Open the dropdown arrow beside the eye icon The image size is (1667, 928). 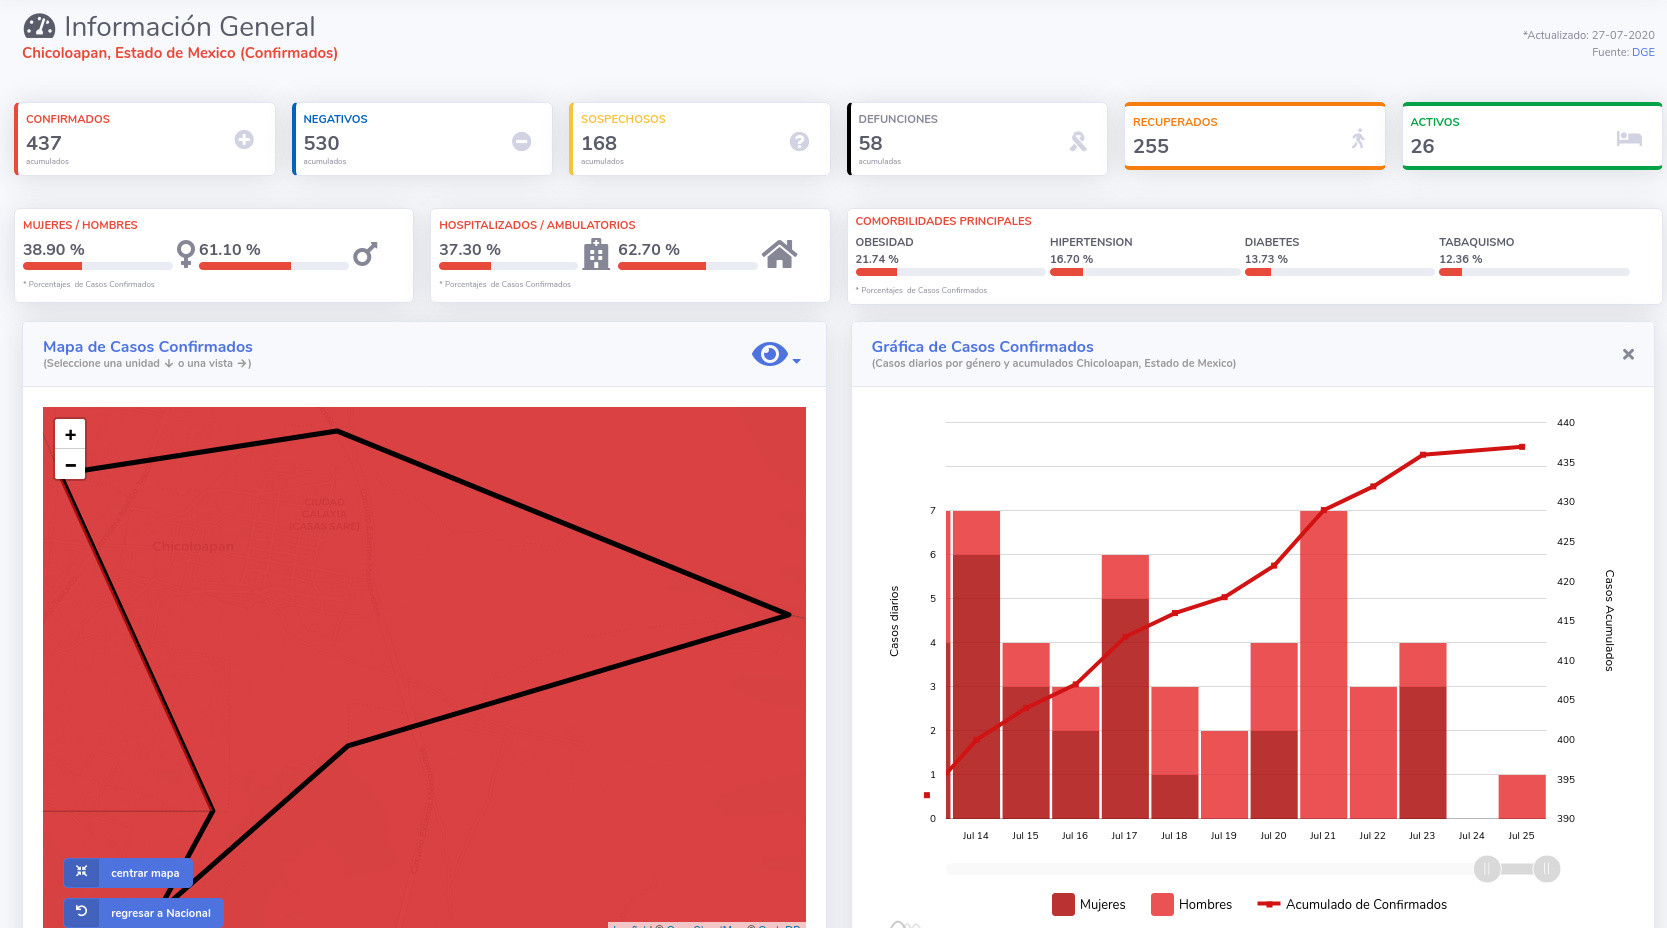pyautogui.click(x=797, y=361)
